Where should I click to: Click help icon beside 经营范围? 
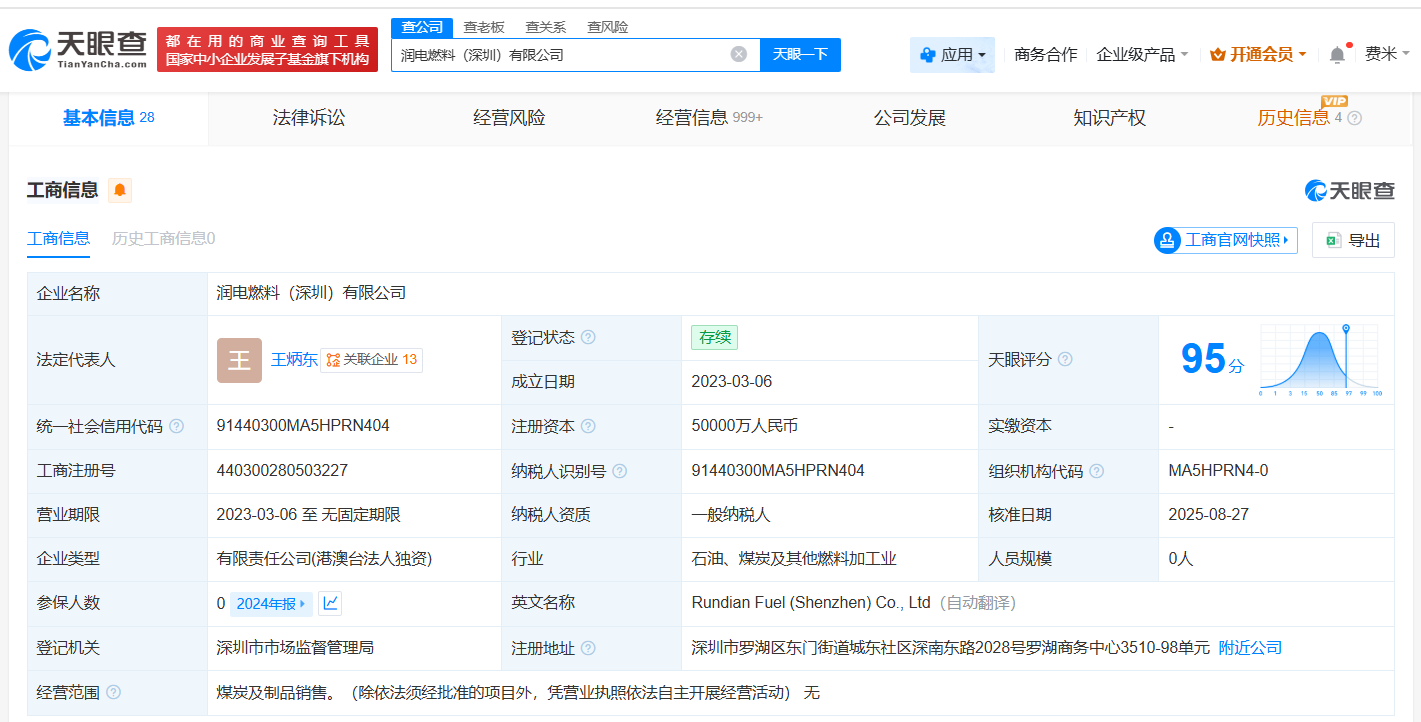(x=114, y=692)
